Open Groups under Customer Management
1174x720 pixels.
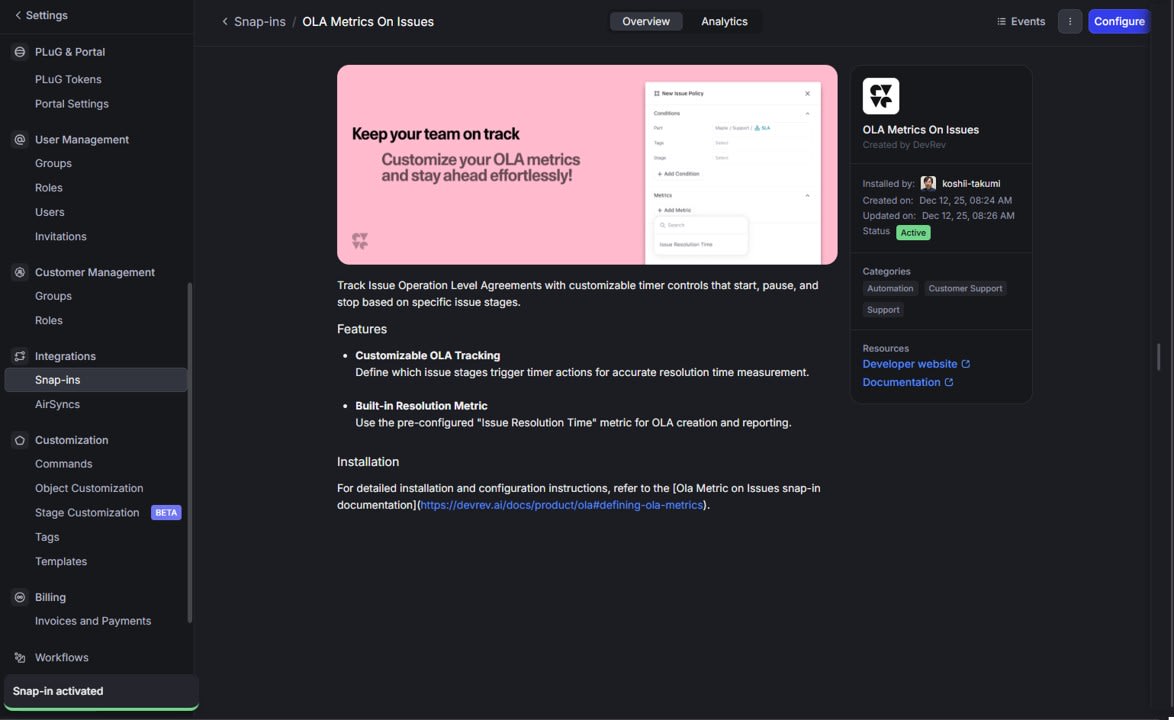point(53,296)
